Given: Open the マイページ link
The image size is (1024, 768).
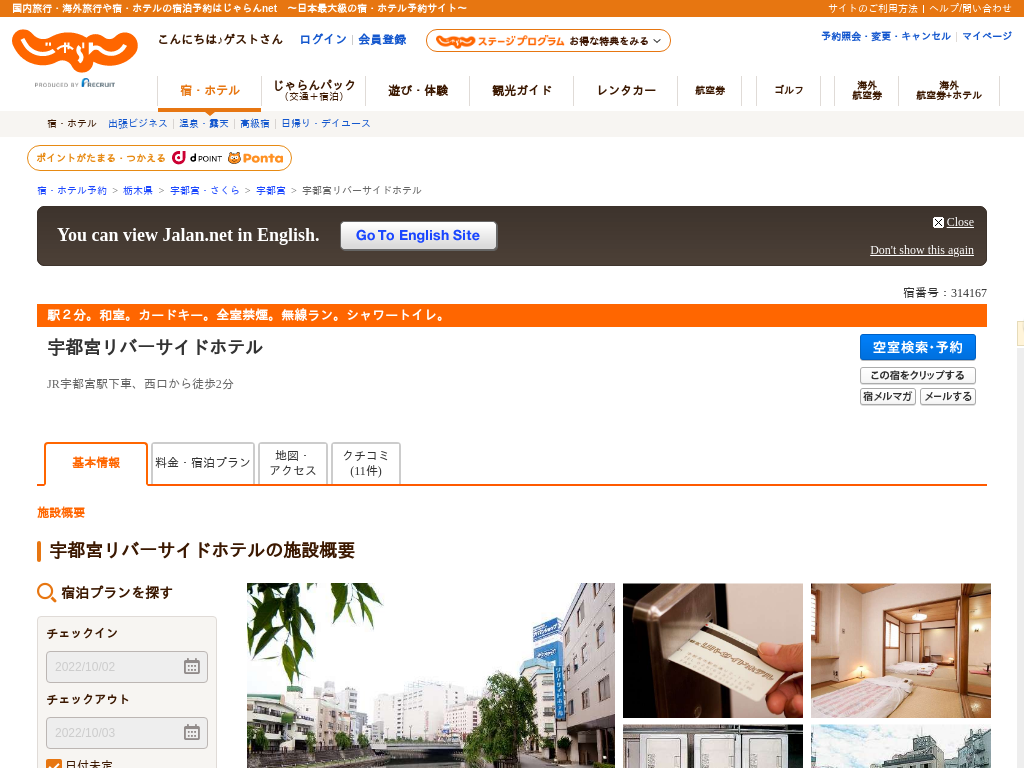Looking at the screenshot, I should [x=987, y=37].
